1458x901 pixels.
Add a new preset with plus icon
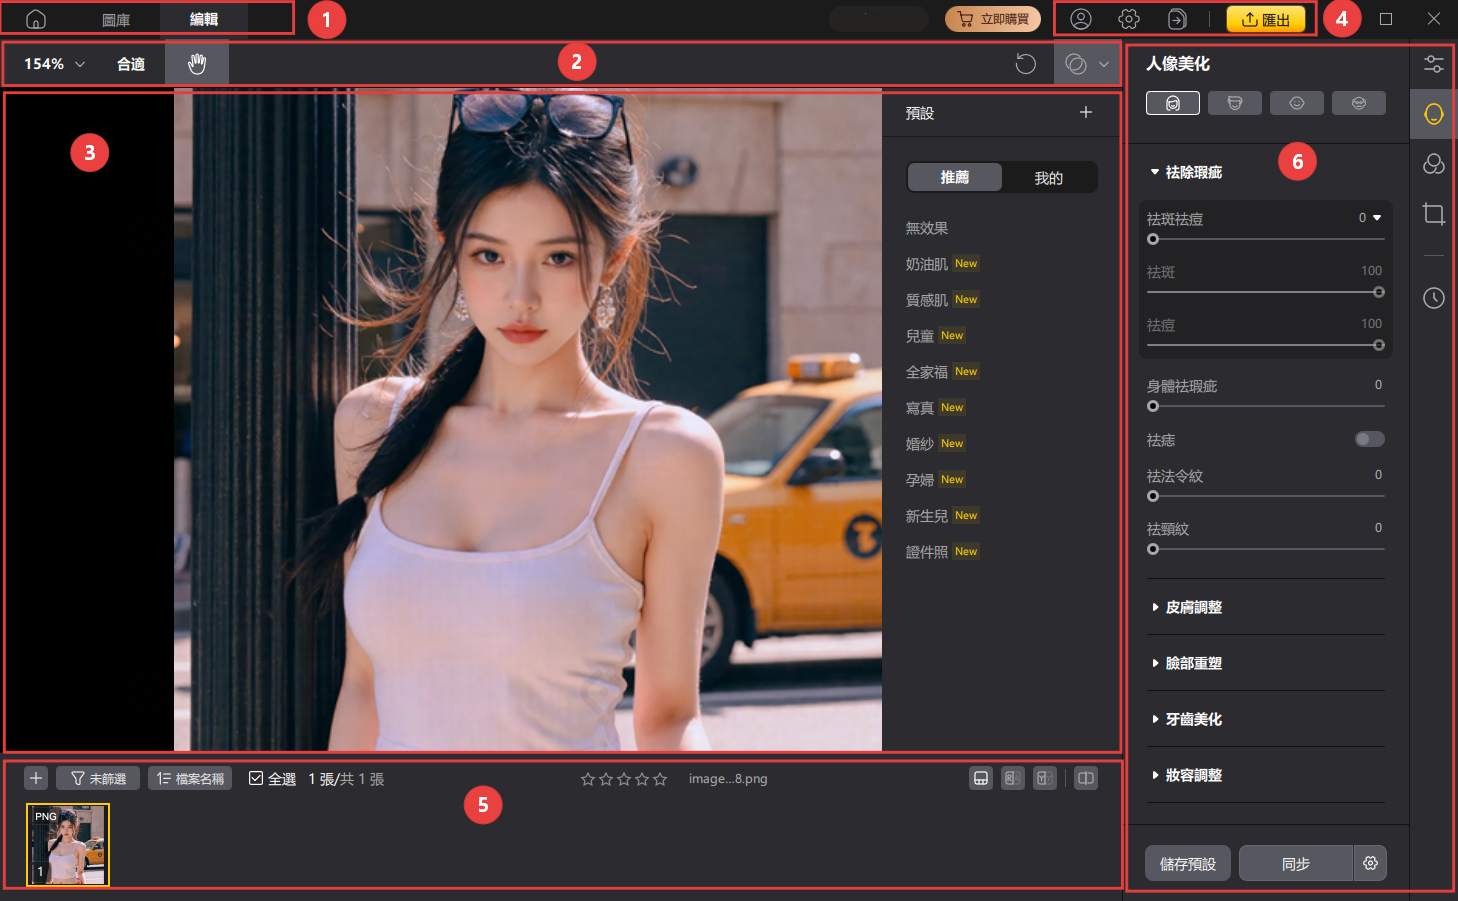click(x=1085, y=113)
